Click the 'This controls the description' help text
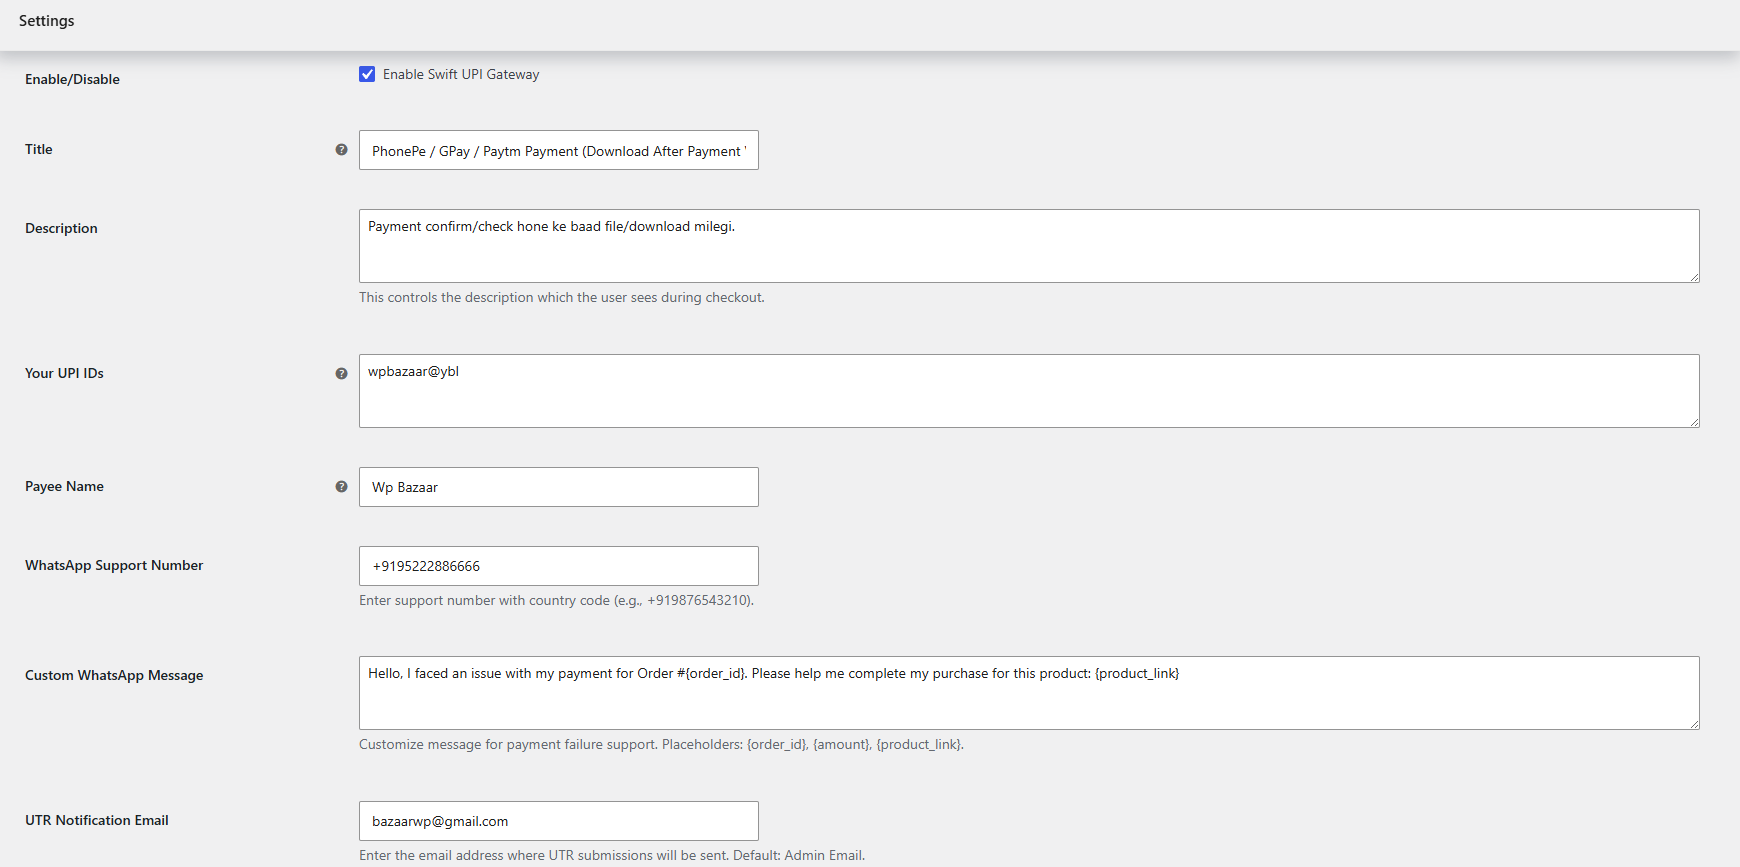The image size is (1740, 867). pyautogui.click(x=562, y=298)
